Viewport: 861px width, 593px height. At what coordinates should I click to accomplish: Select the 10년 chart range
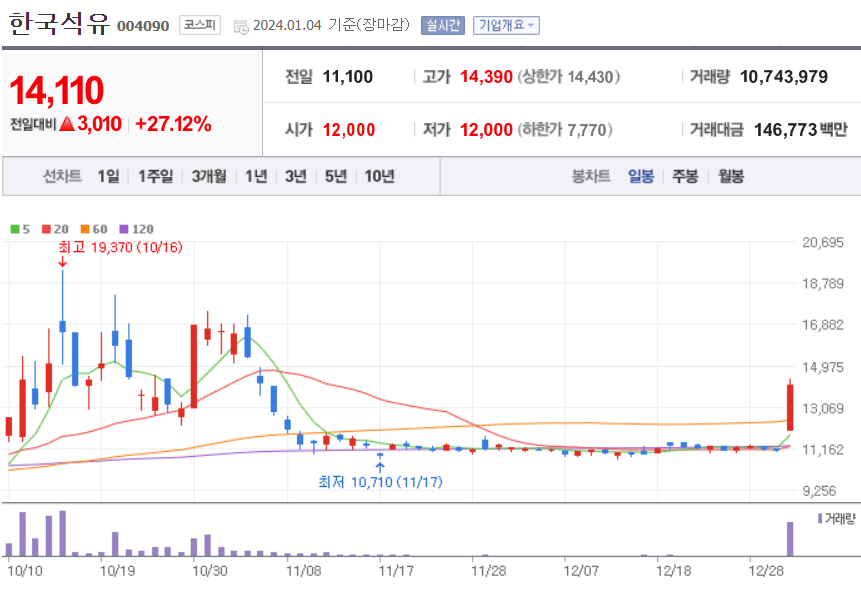point(379,176)
